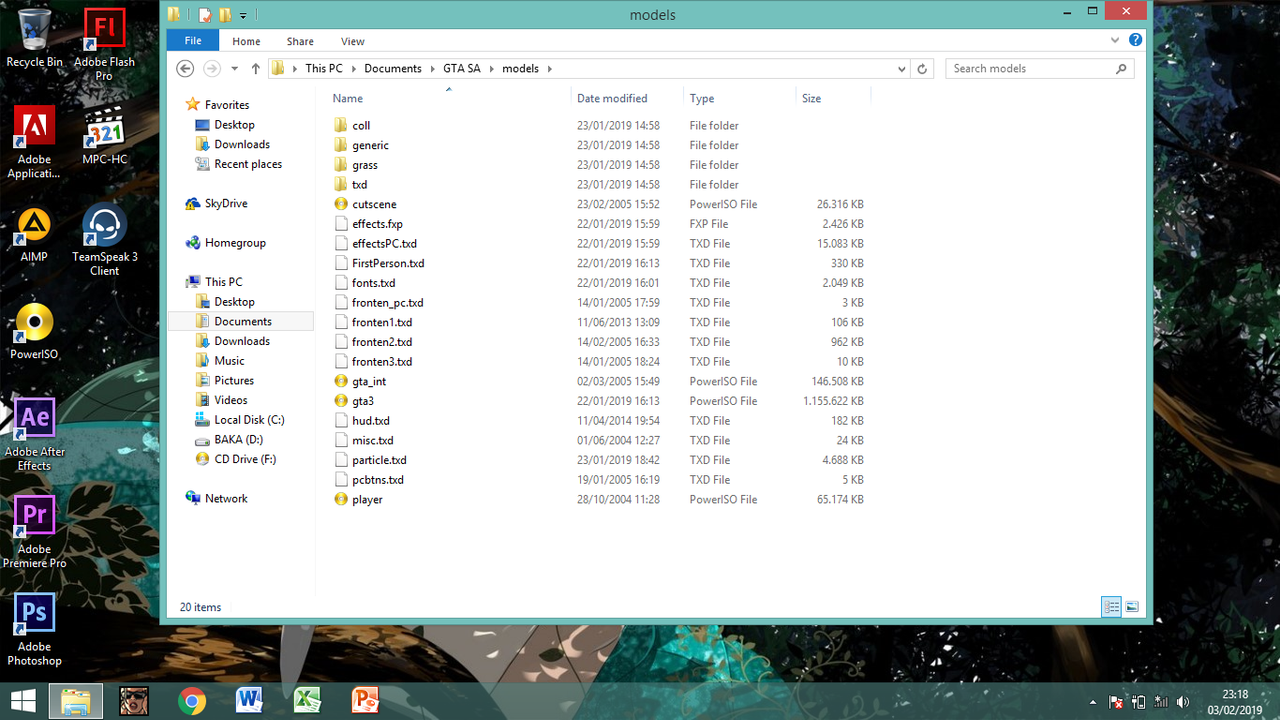The height and width of the screenshot is (720, 1280).
Task: Click Documents in the address breadcrumb
Action: pos(393,69)
